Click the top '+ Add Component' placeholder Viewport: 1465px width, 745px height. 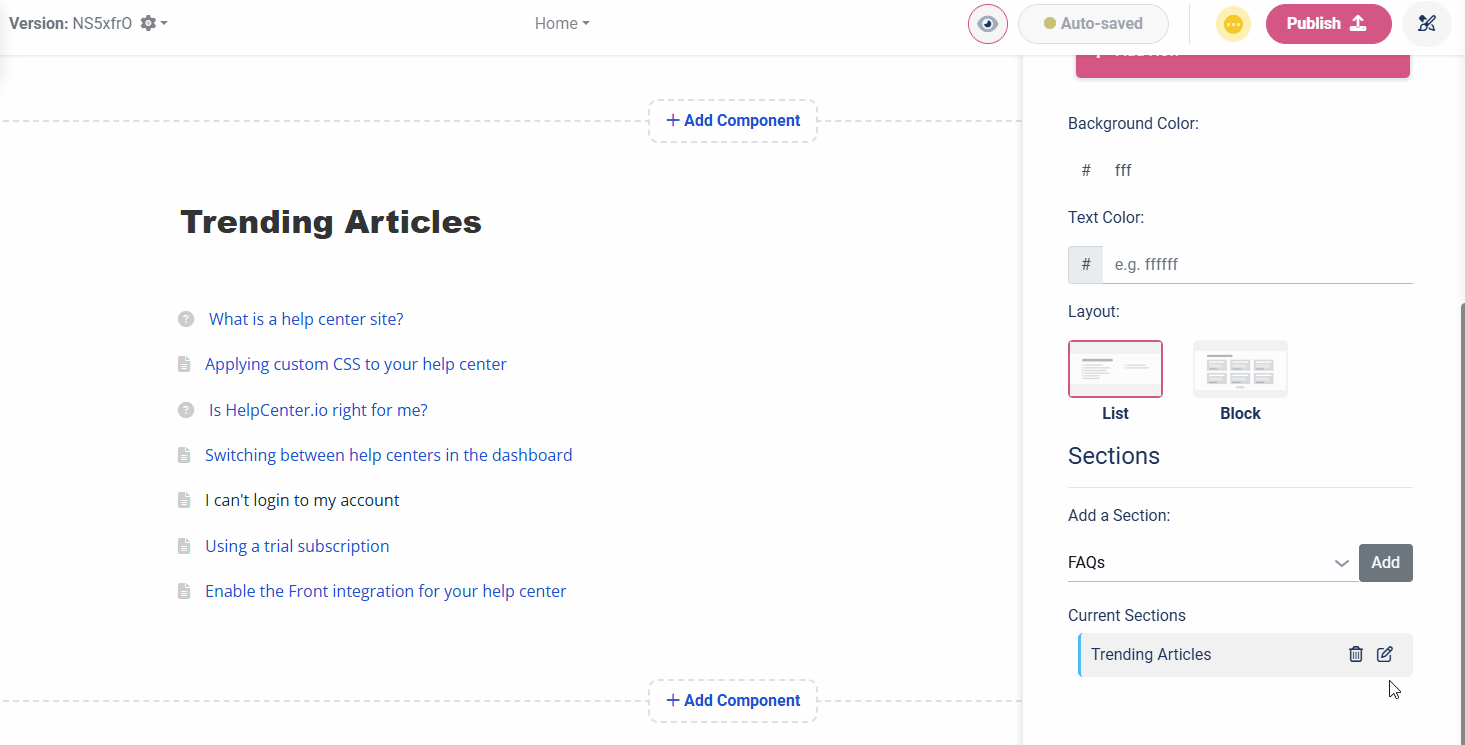click(x=733, y=120)
